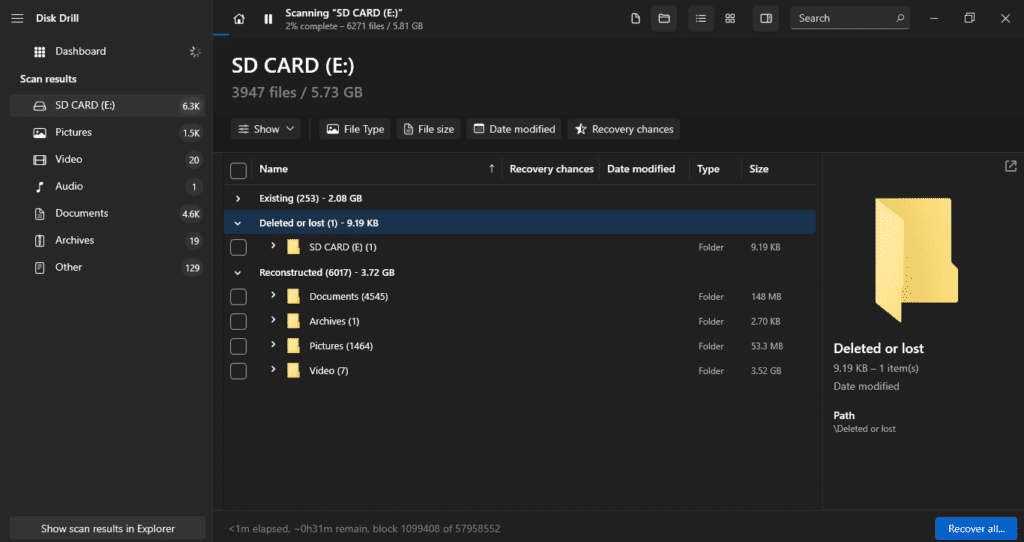This screenshot has width=1024, height=542.
Task: Click the Home icon in top bar
Action: 239,18
